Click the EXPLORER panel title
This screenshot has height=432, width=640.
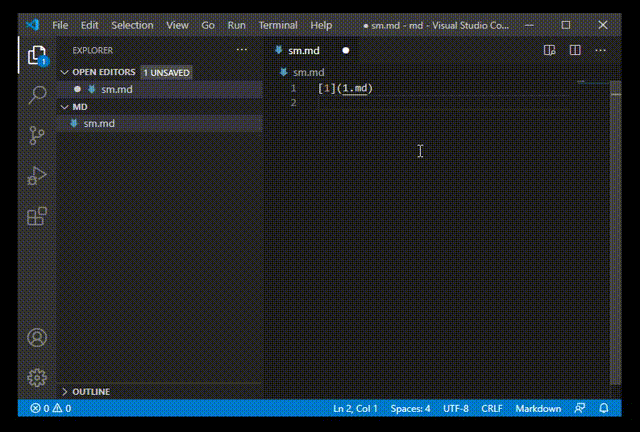(x=93, y=50)
